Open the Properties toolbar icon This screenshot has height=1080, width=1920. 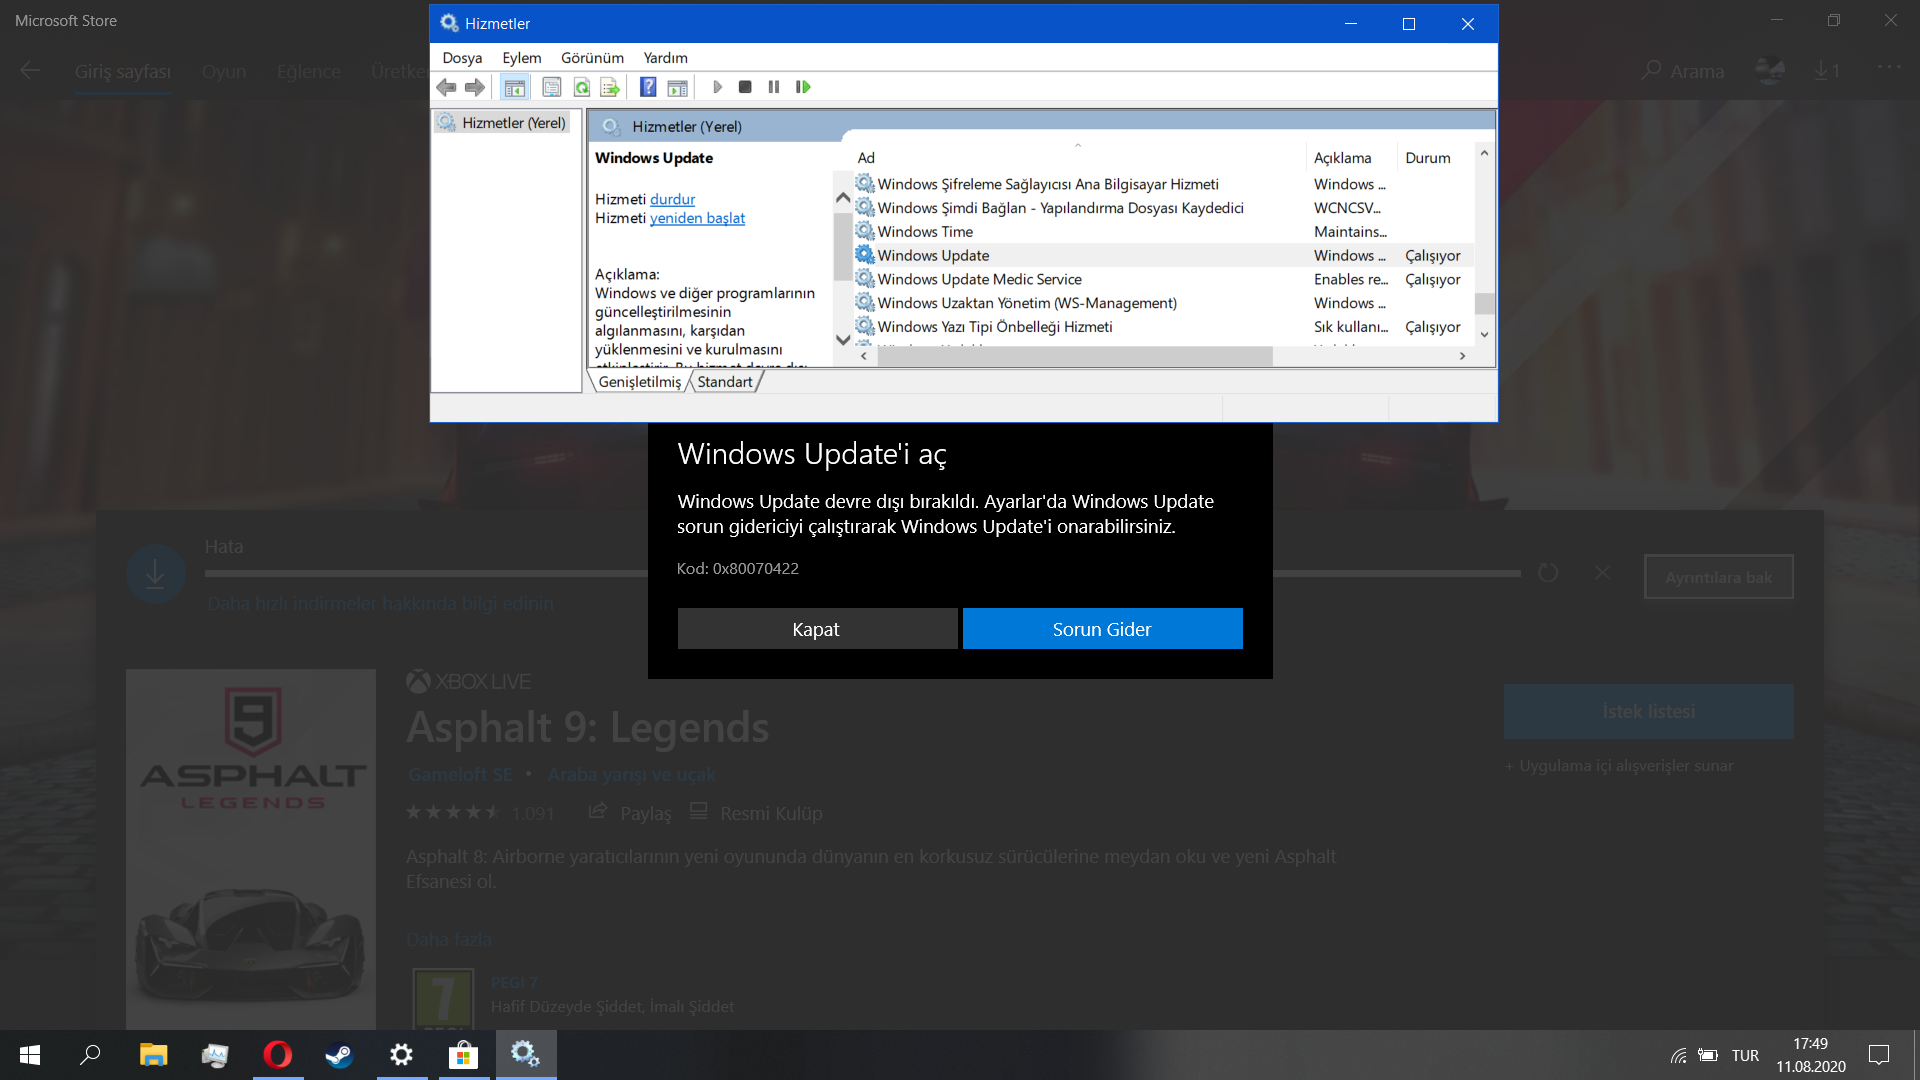551,87
